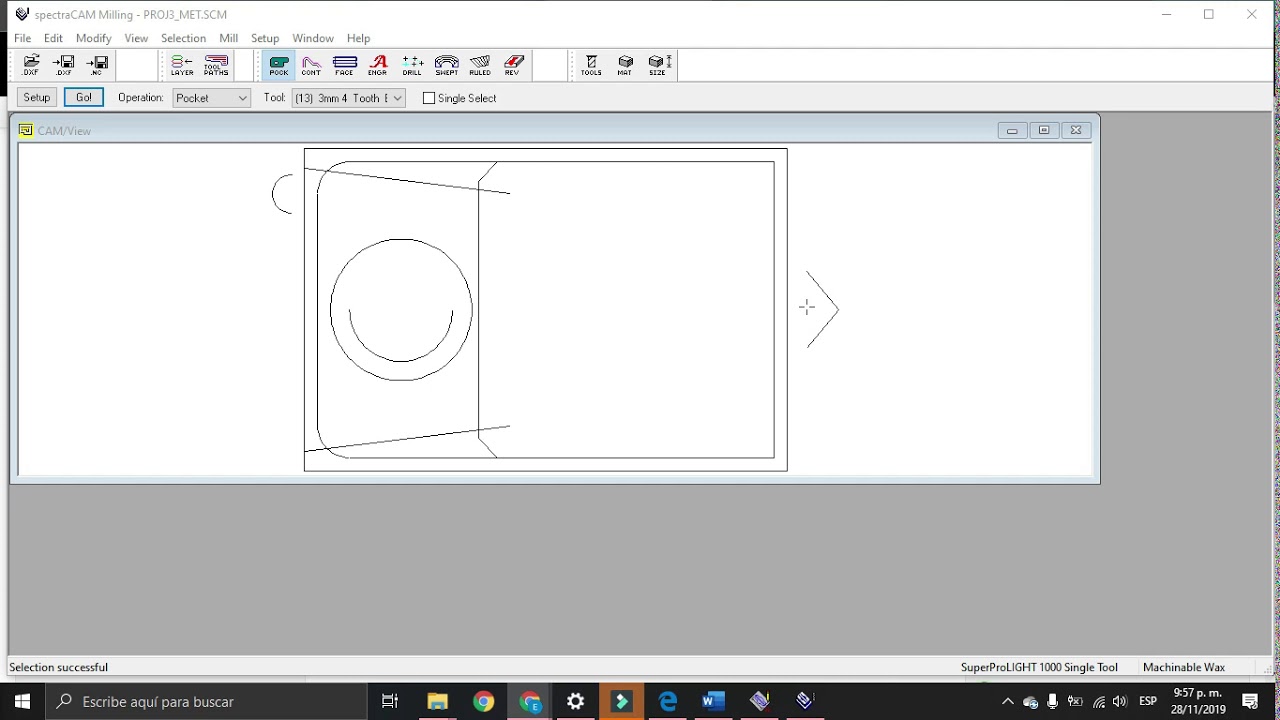Screen dimensions: 1280x720
Task: Open Task View on the taskbar
Action: (390, 702)
